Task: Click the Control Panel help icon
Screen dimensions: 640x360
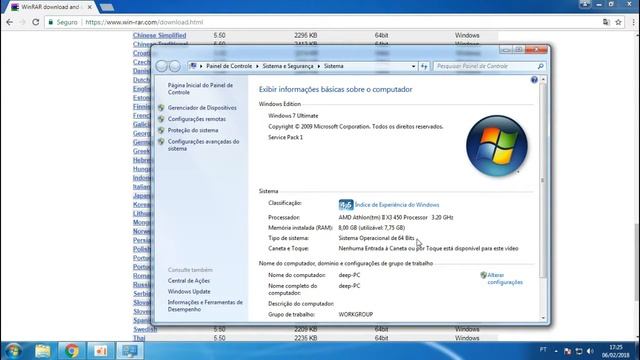Action: point(534,80)
